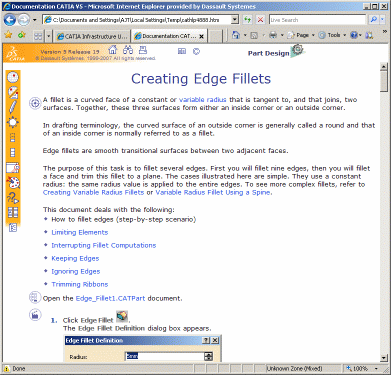
Task: Click the Print toolbar icon
Action: click(x=273, y=35)
